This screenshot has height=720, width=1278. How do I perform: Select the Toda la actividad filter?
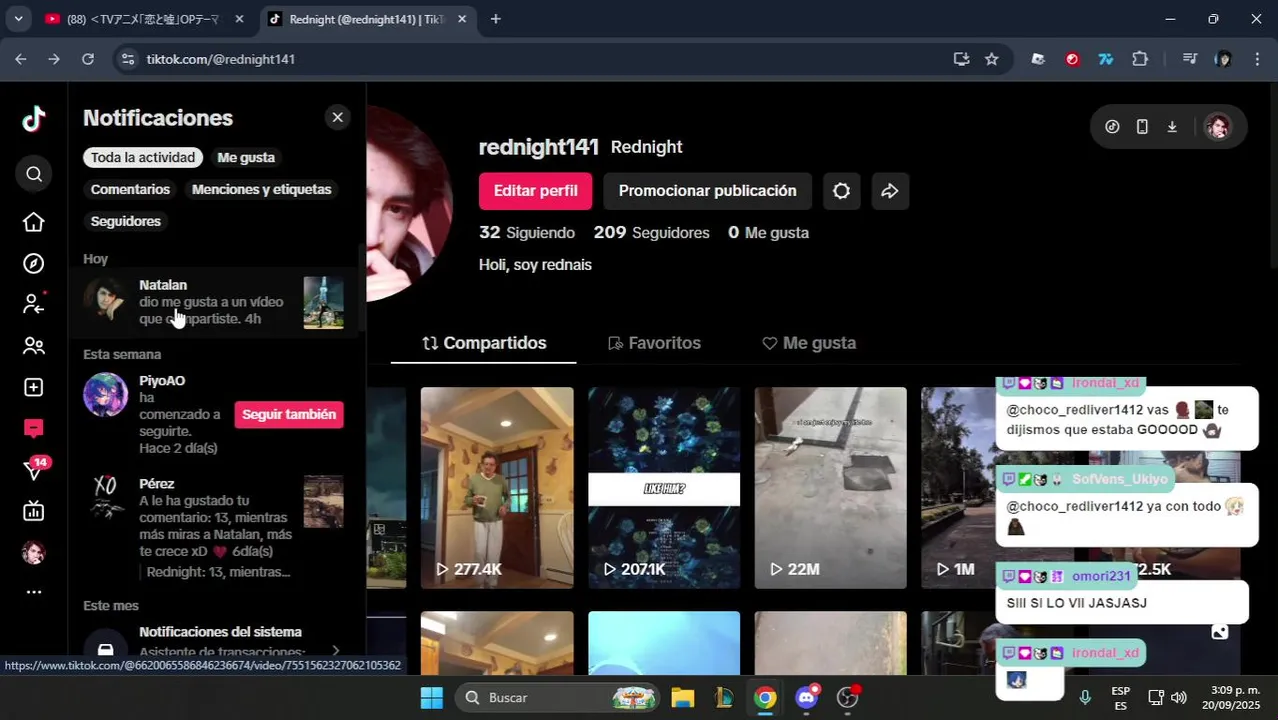[x=143, y=157]
